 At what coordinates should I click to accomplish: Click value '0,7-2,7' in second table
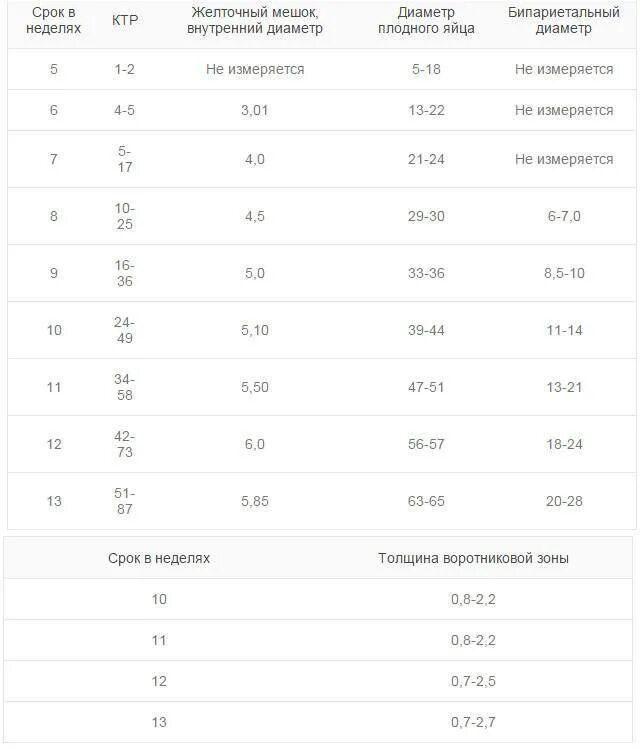pyautogui.click(x=473, y=722)
